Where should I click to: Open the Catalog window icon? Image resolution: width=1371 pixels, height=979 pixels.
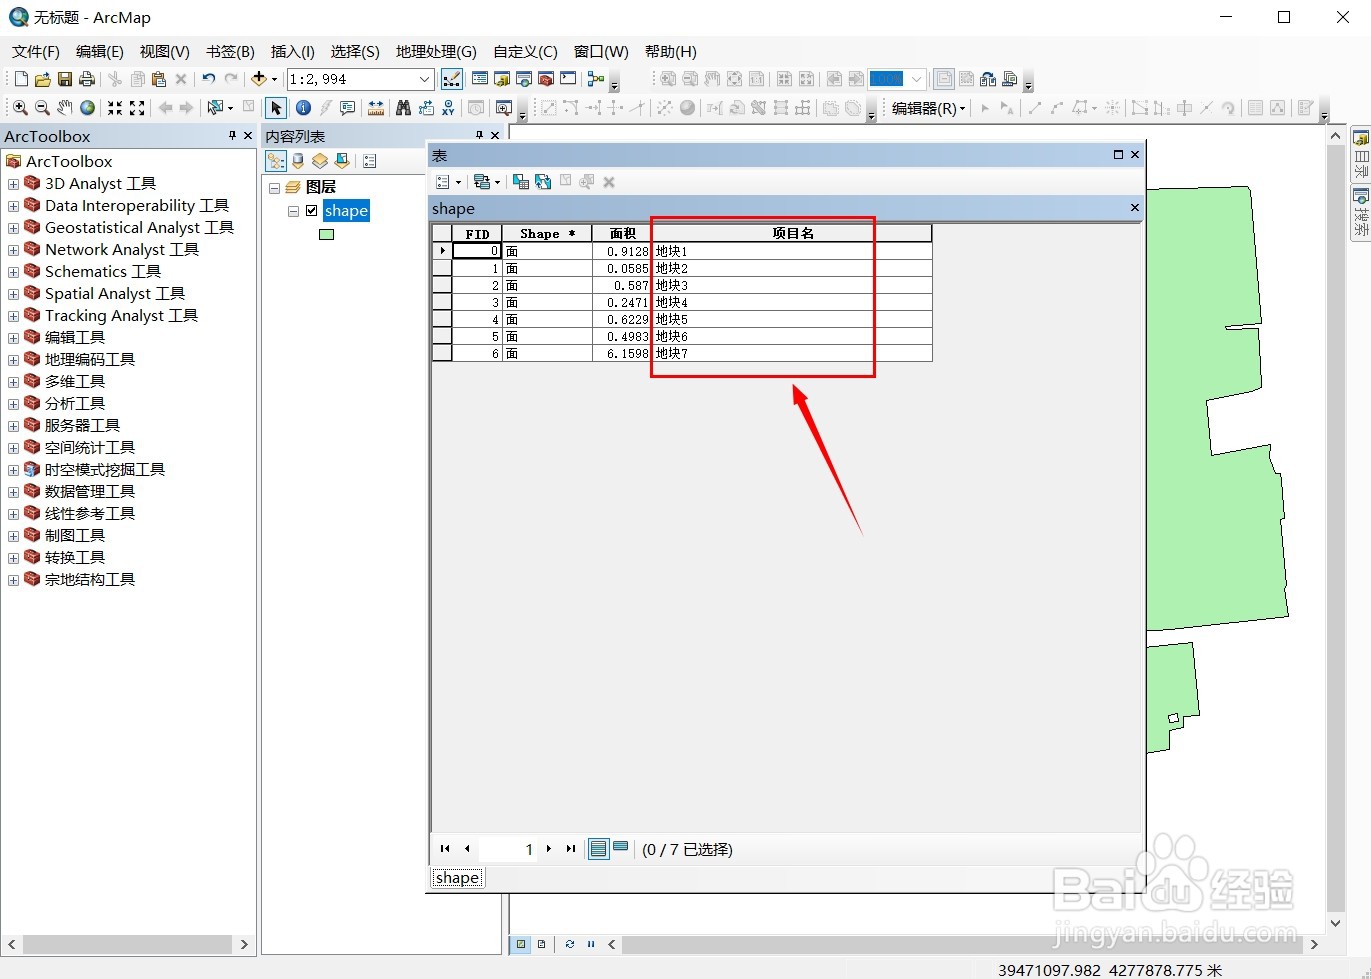pos(502,79)
